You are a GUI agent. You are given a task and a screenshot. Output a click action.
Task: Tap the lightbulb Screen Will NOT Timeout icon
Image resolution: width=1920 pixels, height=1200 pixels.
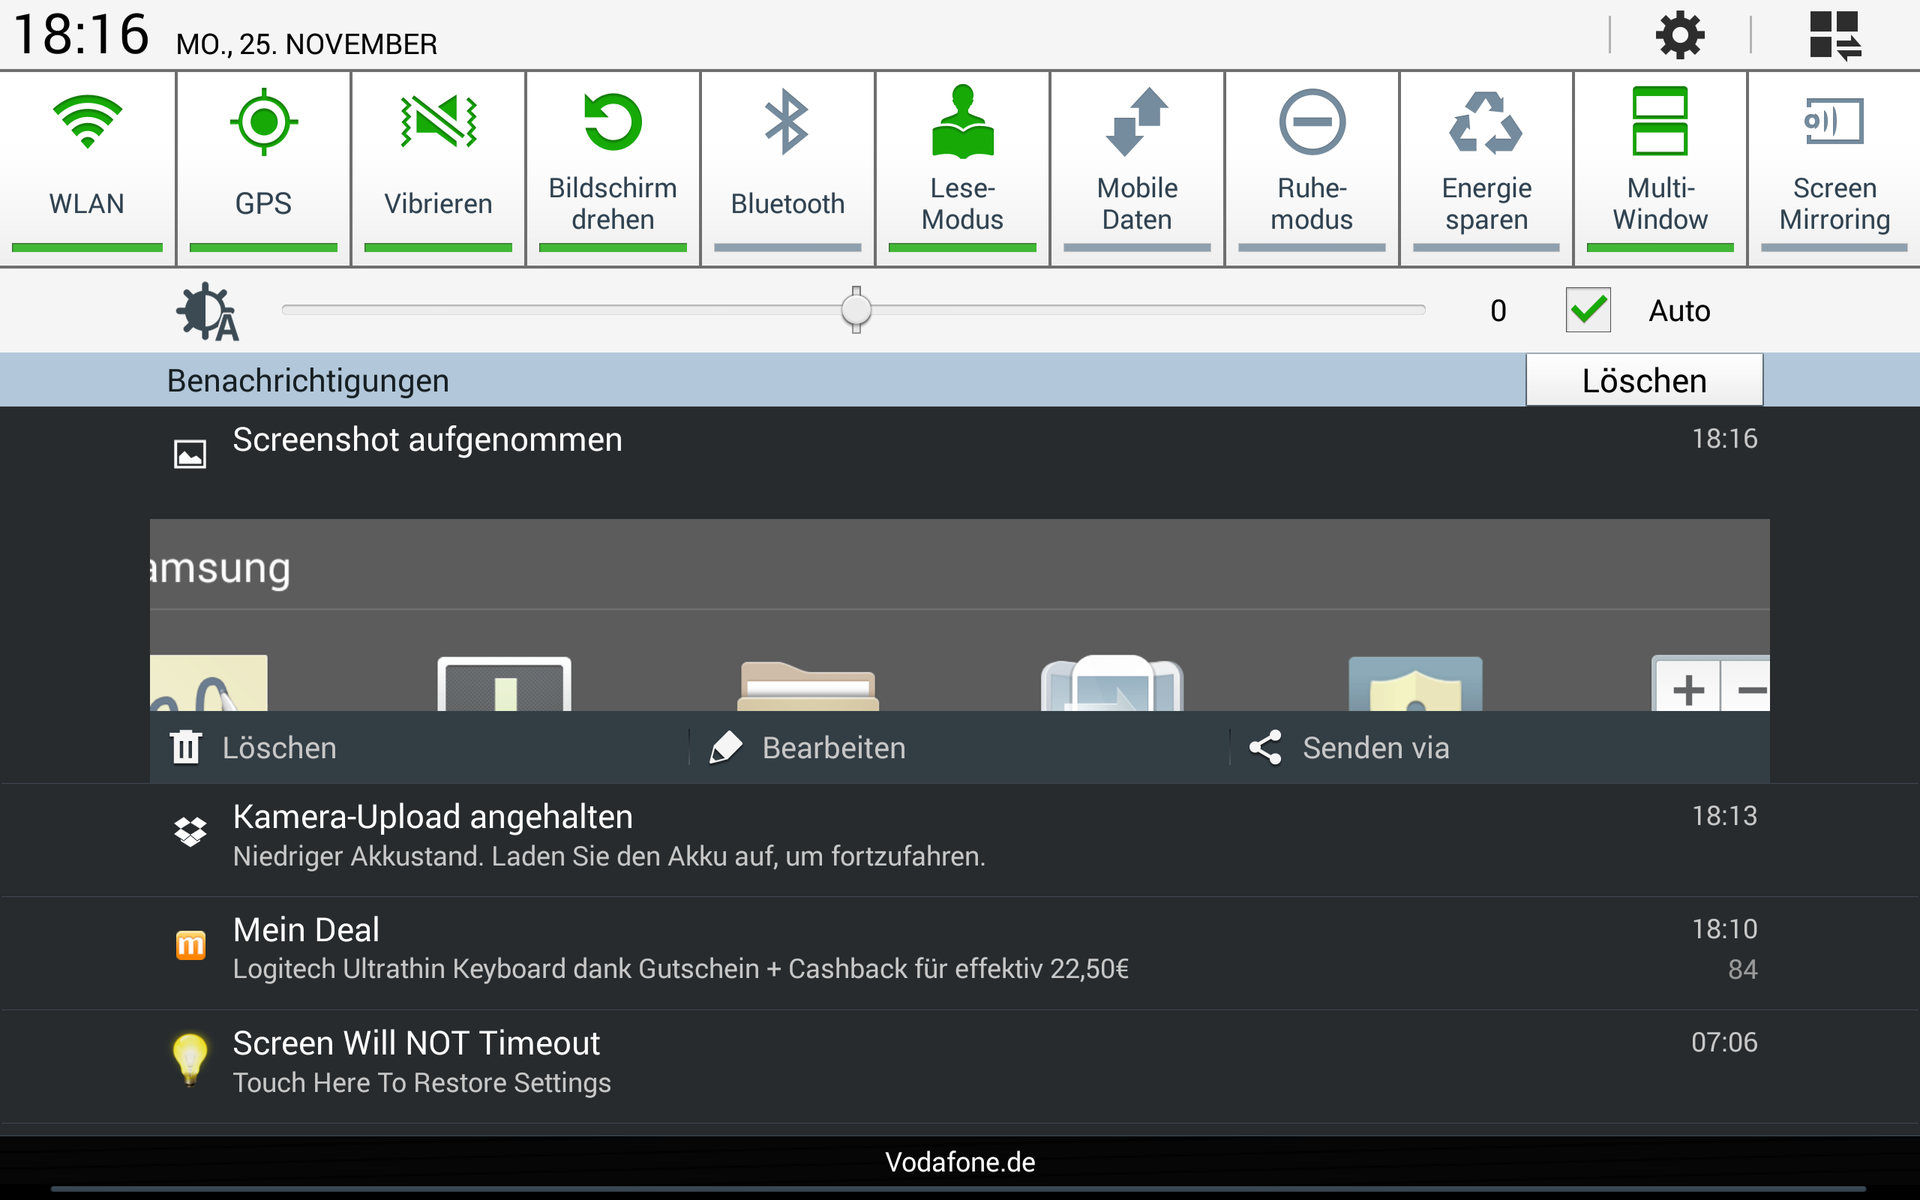tap(190, 1058)
